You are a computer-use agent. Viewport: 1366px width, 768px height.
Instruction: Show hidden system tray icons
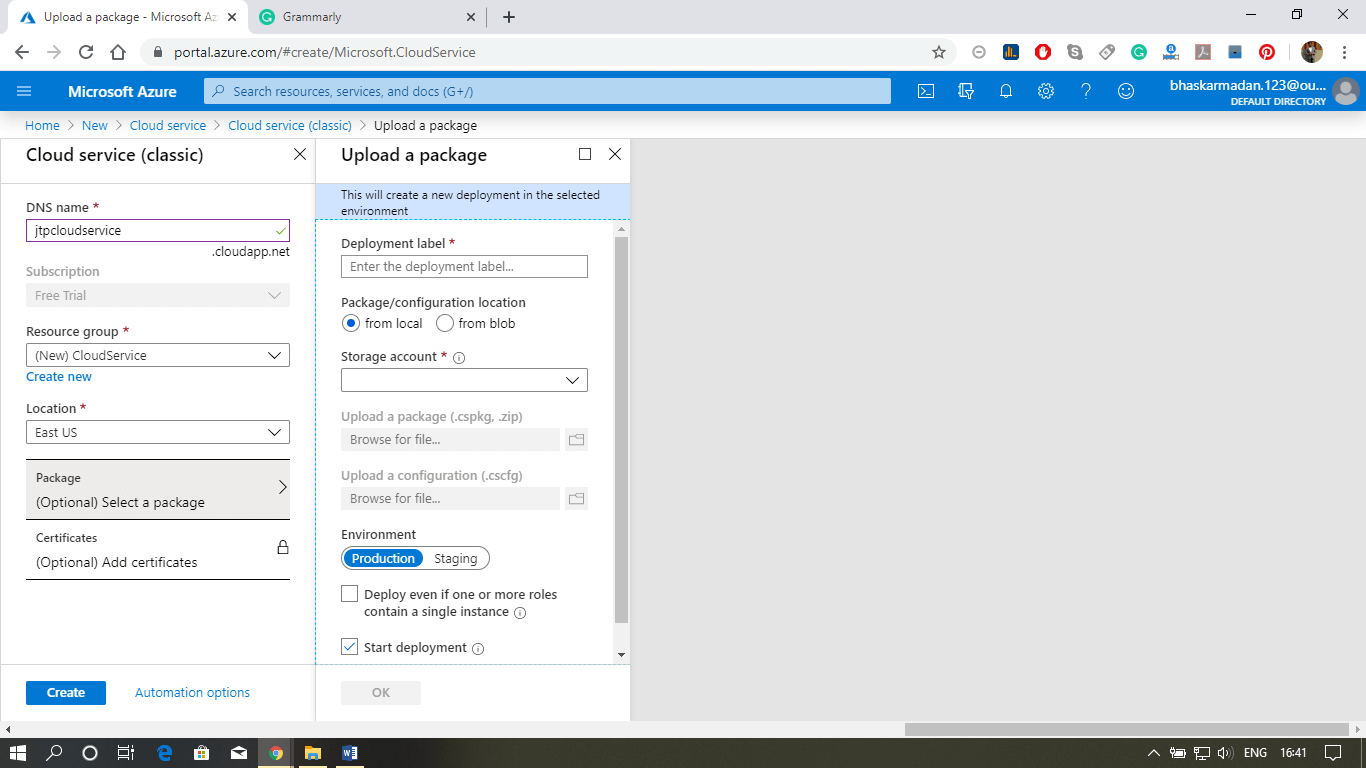pyautogui.click(x=1153, y=753)
